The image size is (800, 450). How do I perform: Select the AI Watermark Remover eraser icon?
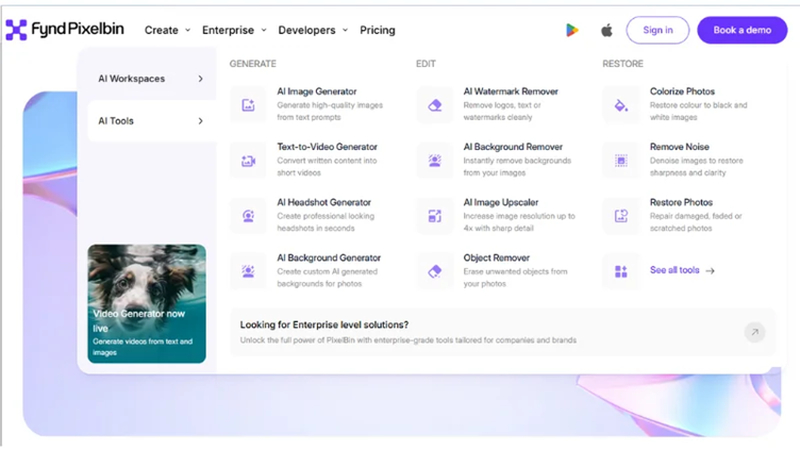(x=435, y=105)
